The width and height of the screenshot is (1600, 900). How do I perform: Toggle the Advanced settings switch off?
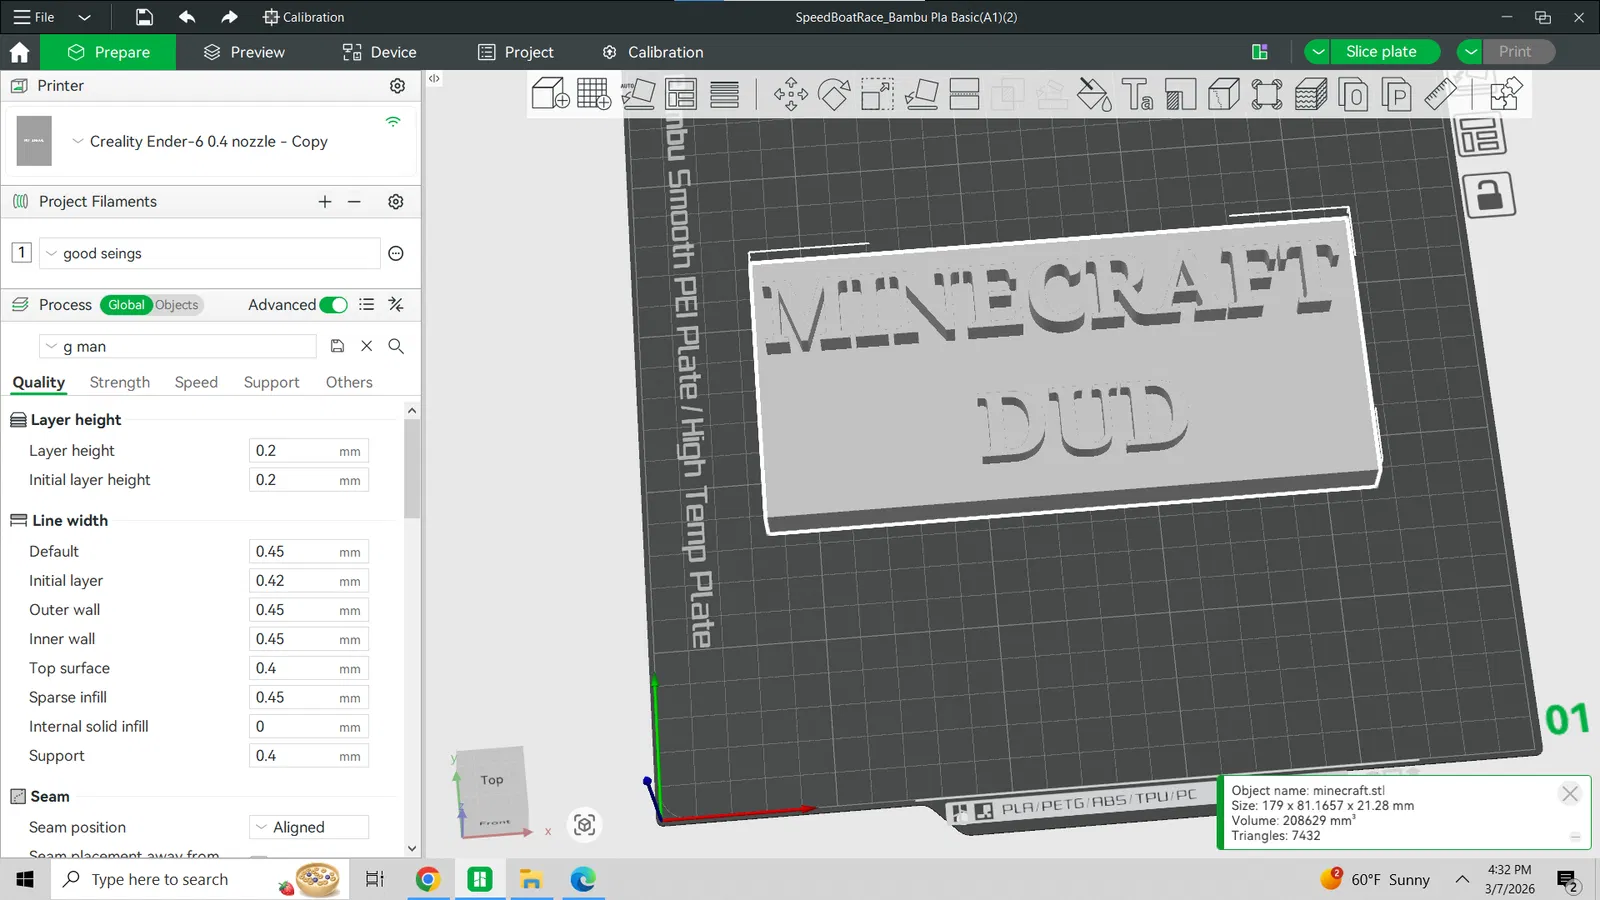pos(334,305)
